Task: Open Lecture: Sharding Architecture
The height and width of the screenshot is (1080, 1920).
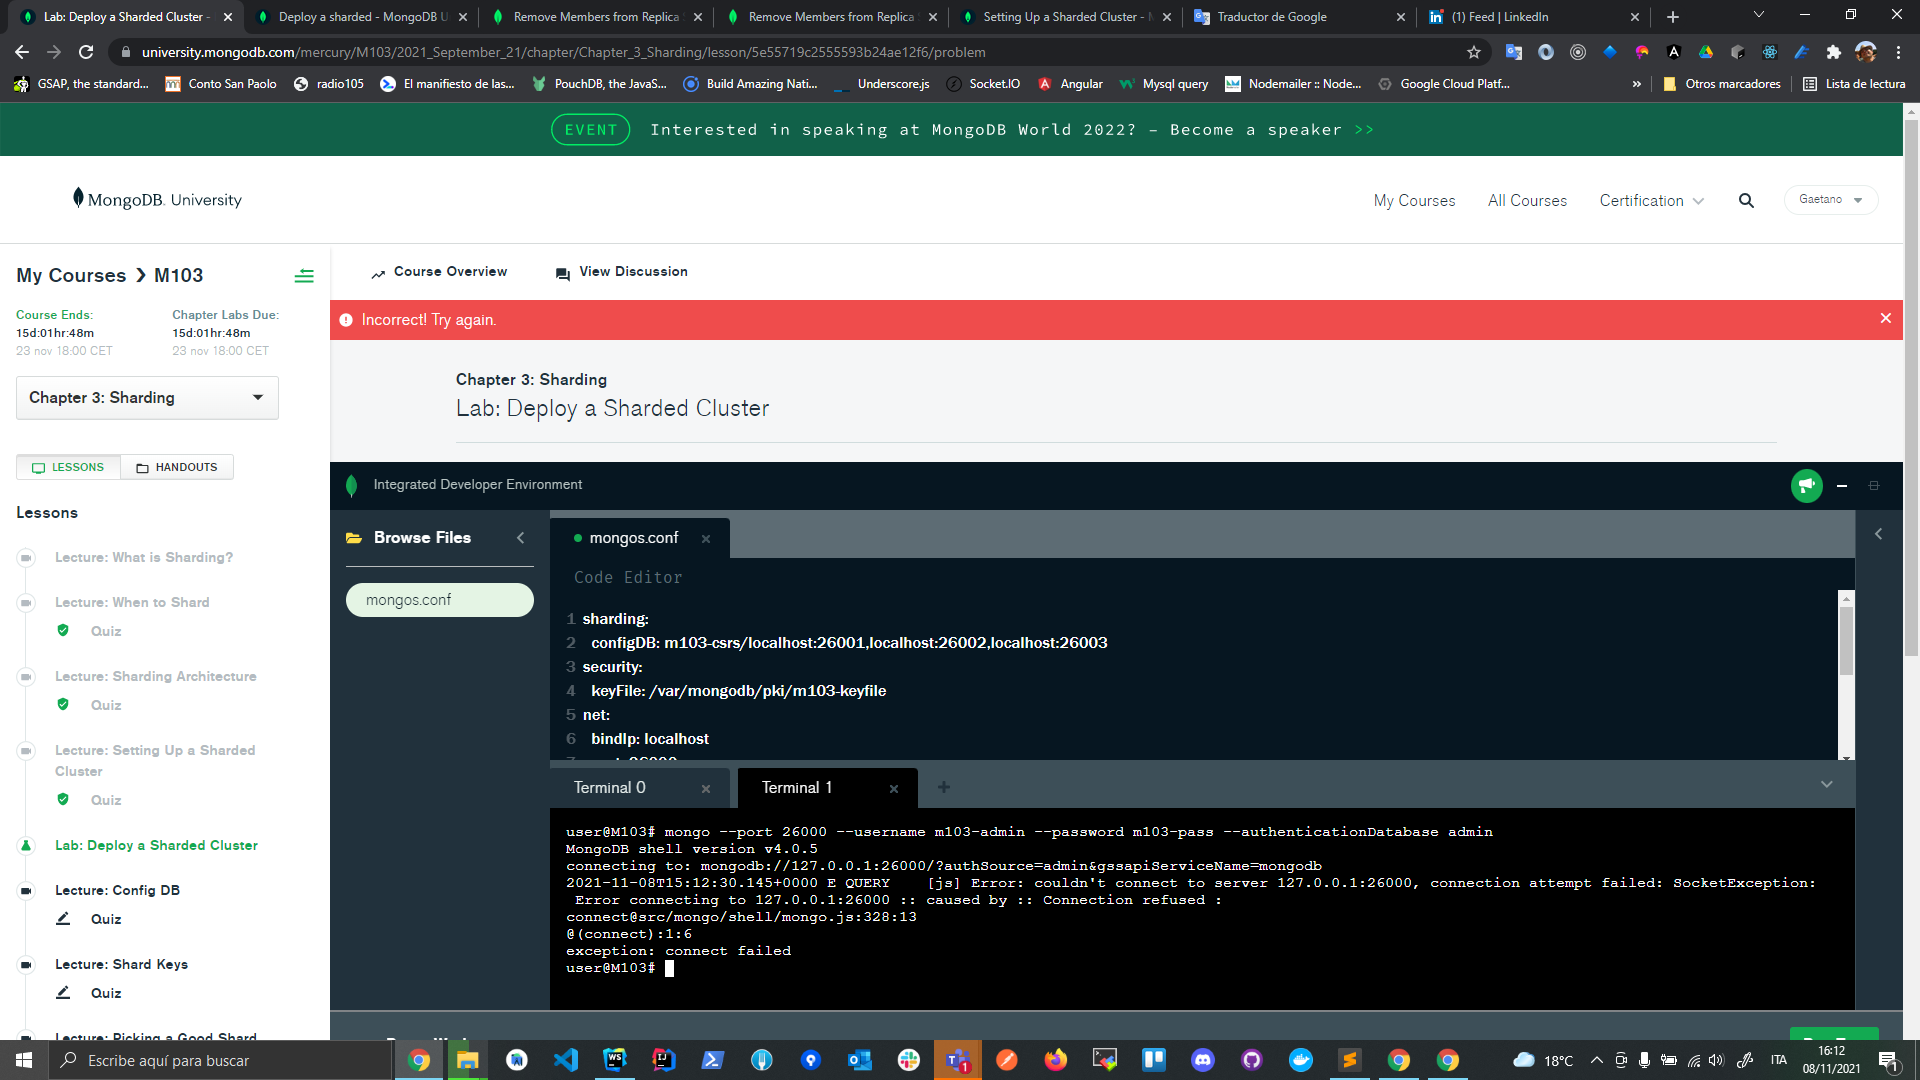Action: click(x=156, y=677)
